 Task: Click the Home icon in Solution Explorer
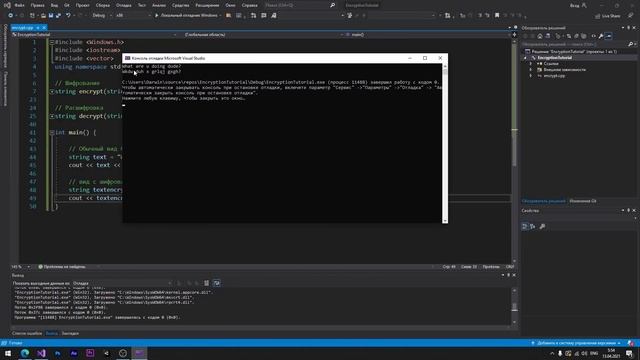pyautogui.click(x=540, y=36)
